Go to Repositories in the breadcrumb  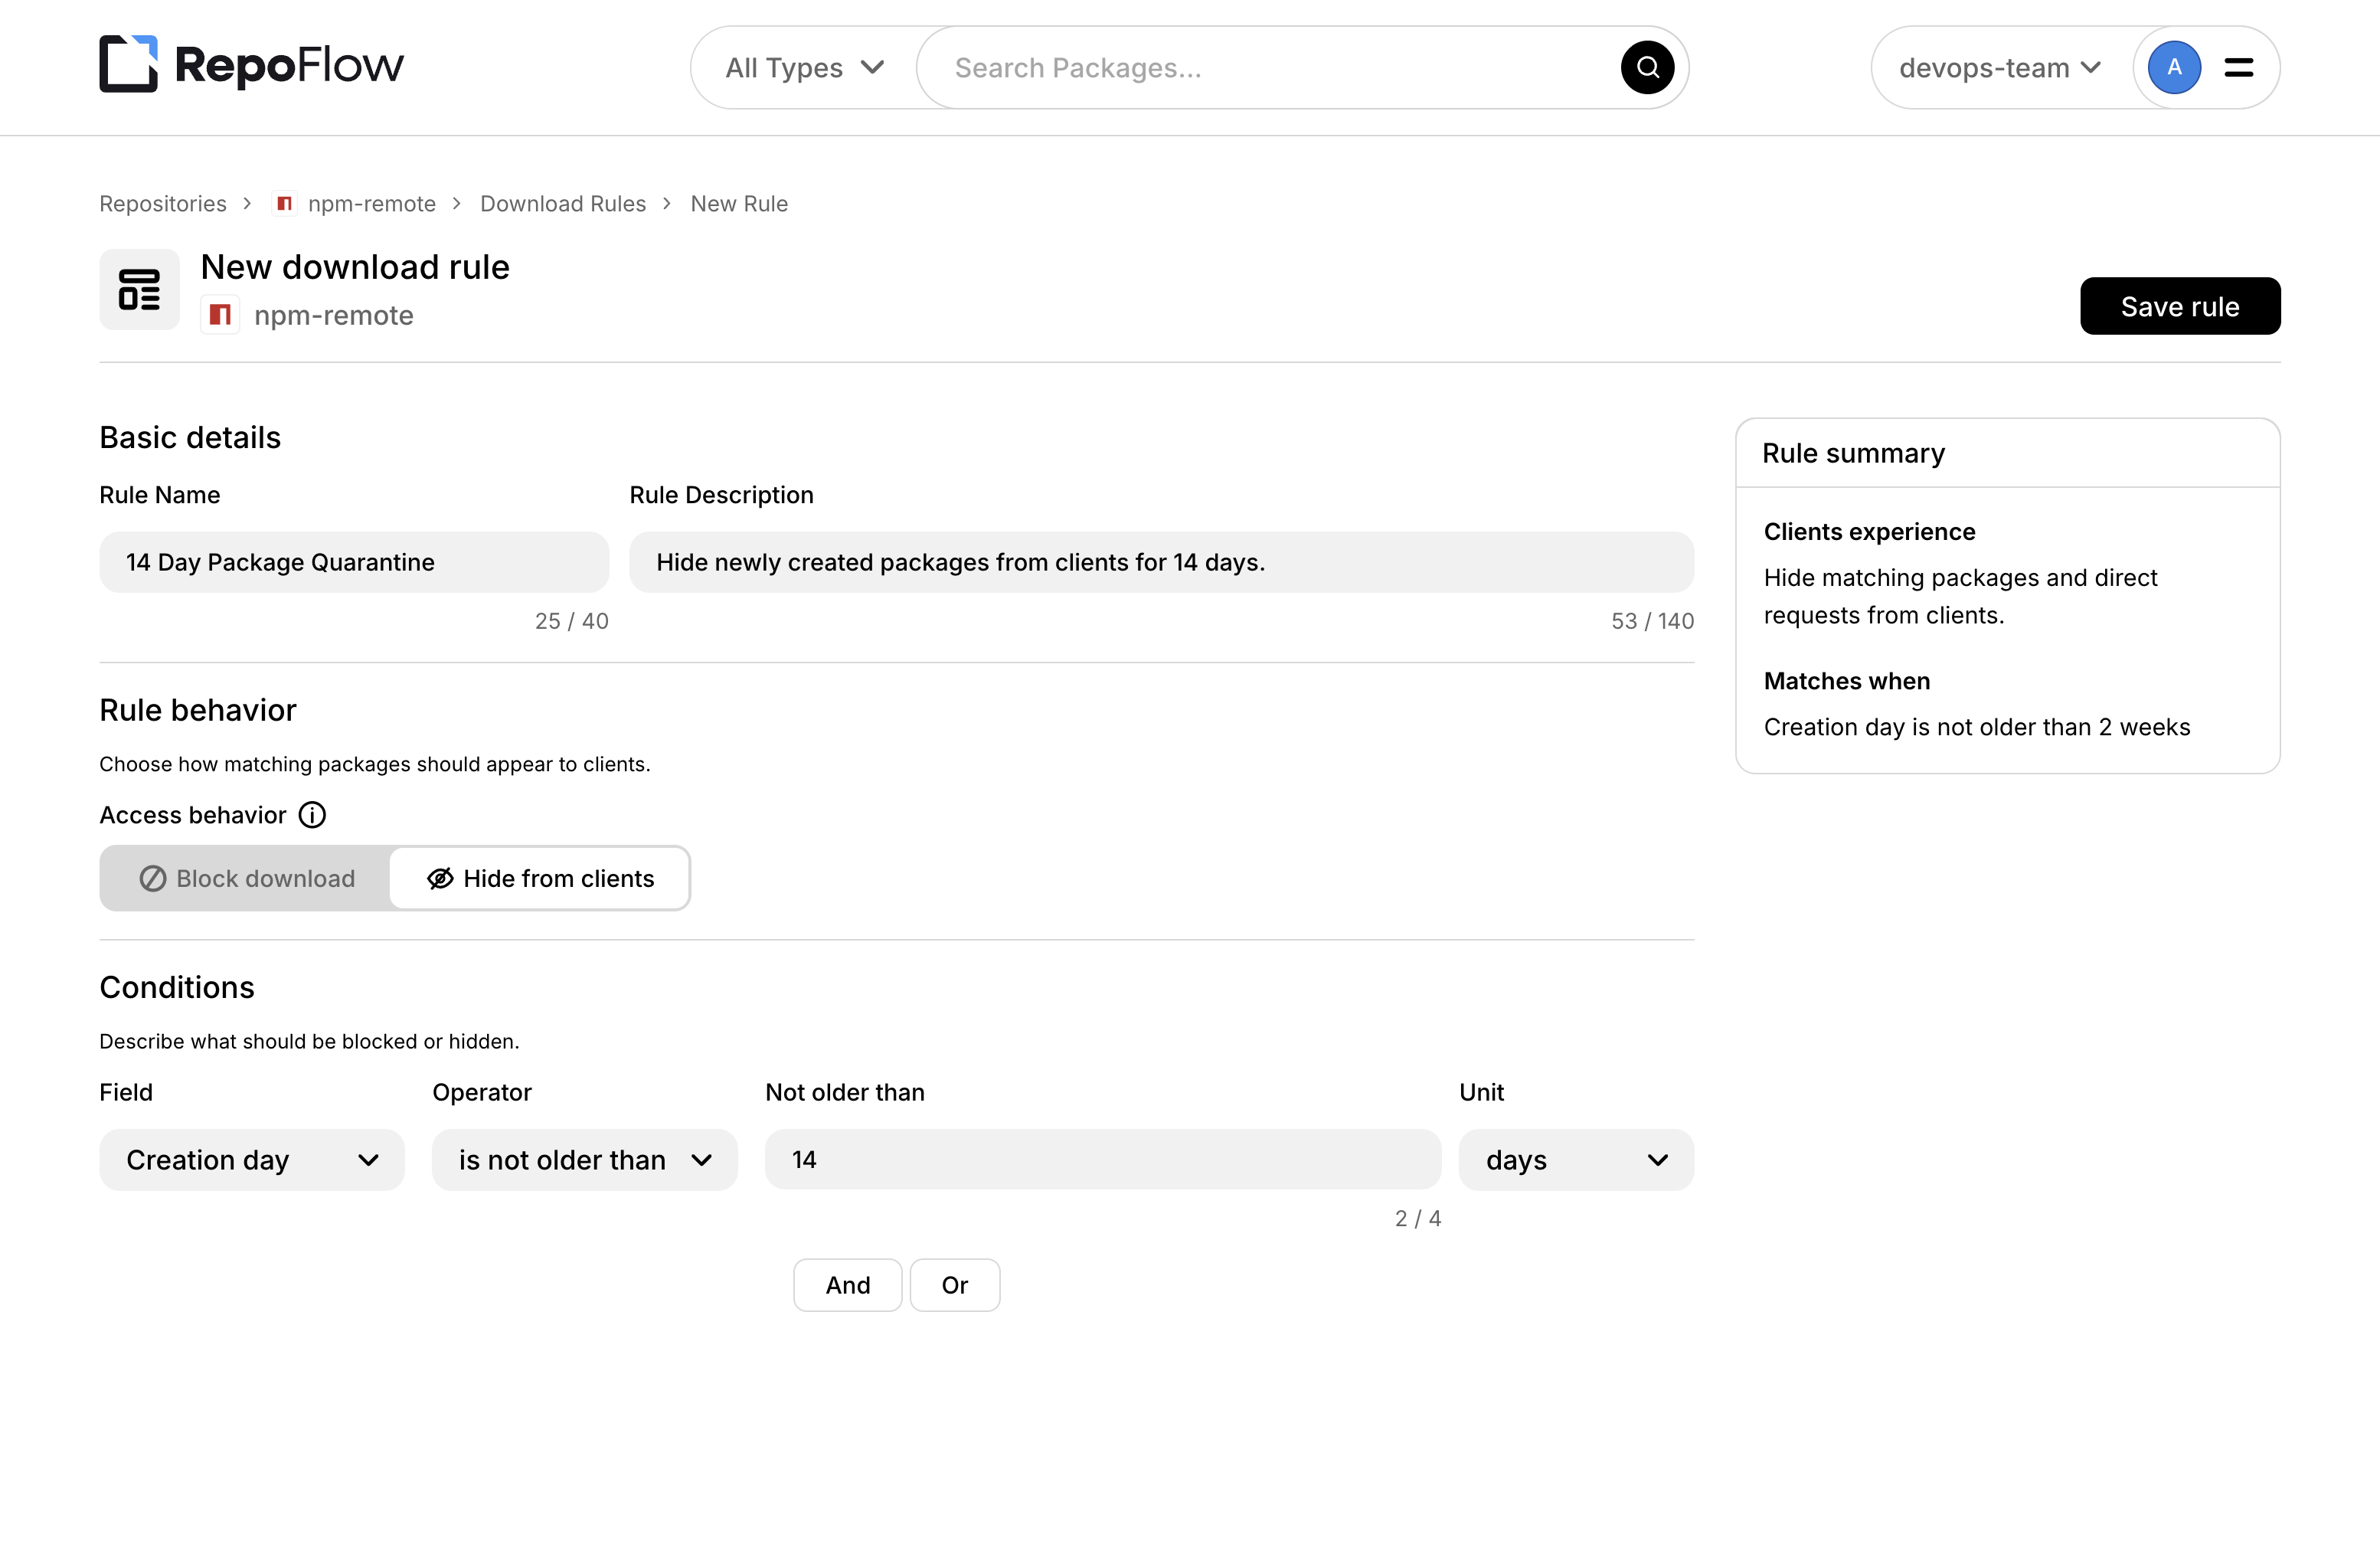coord(163,204)
